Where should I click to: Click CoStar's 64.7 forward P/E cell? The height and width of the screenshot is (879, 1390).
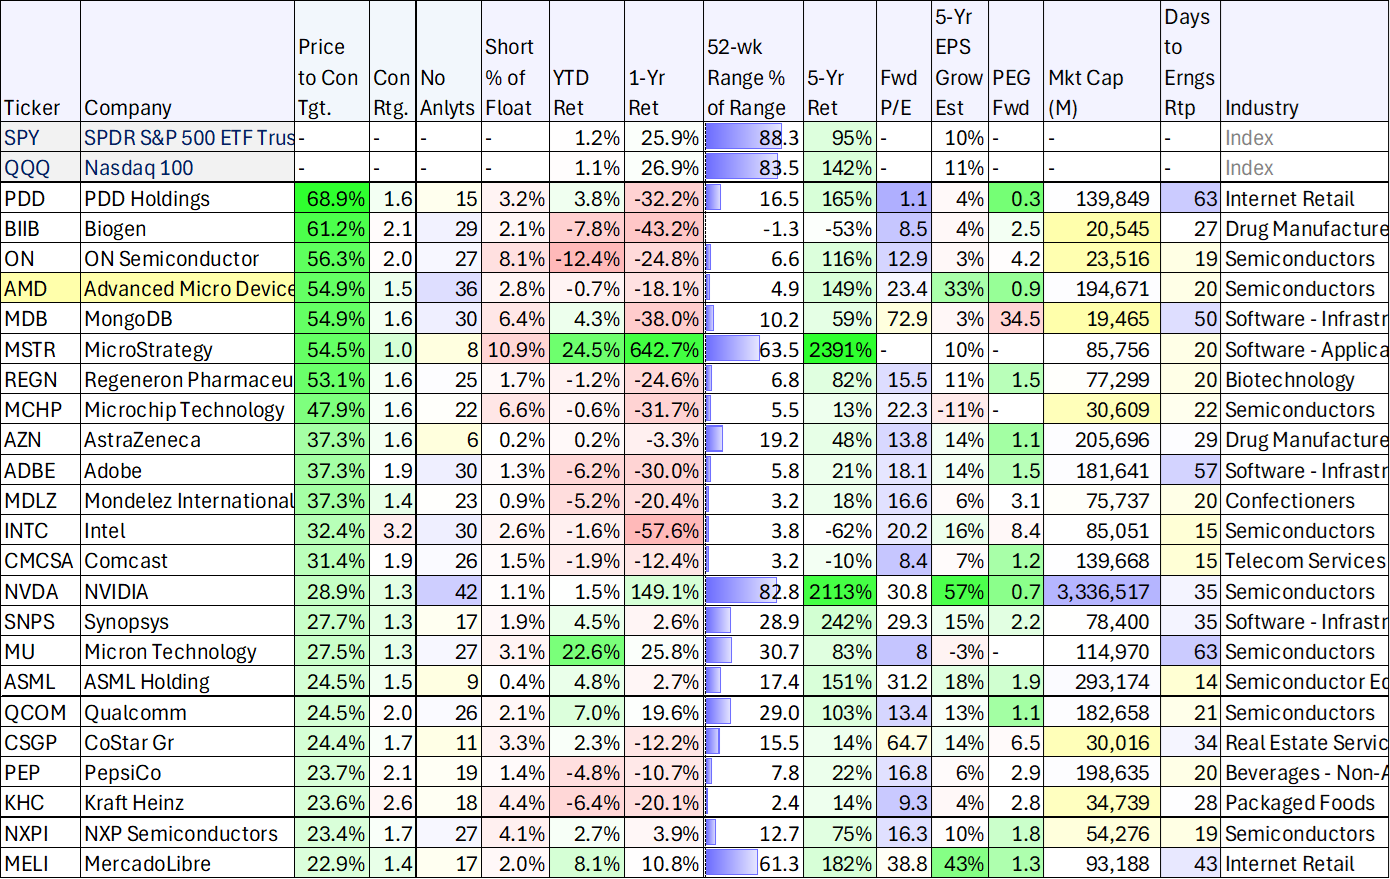coord(903,743)
